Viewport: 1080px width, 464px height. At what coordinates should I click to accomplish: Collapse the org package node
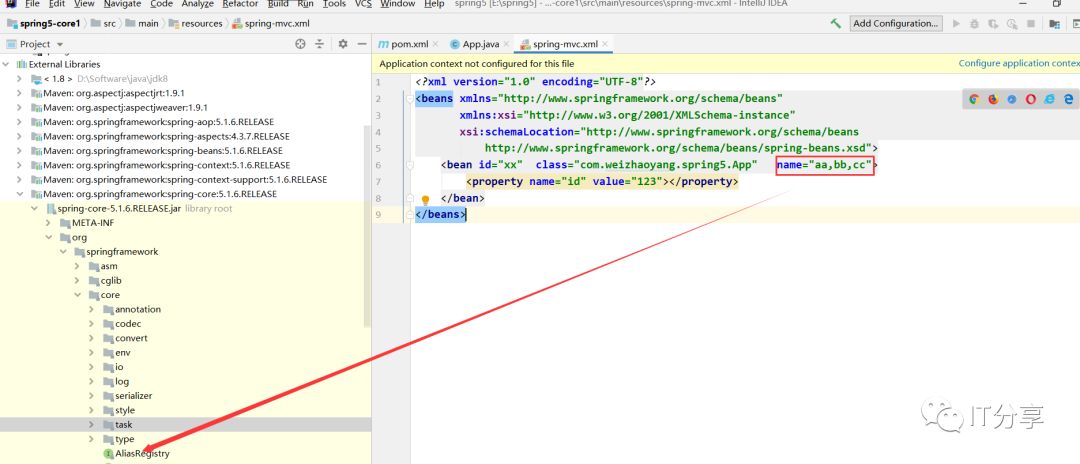click(48, 238)
